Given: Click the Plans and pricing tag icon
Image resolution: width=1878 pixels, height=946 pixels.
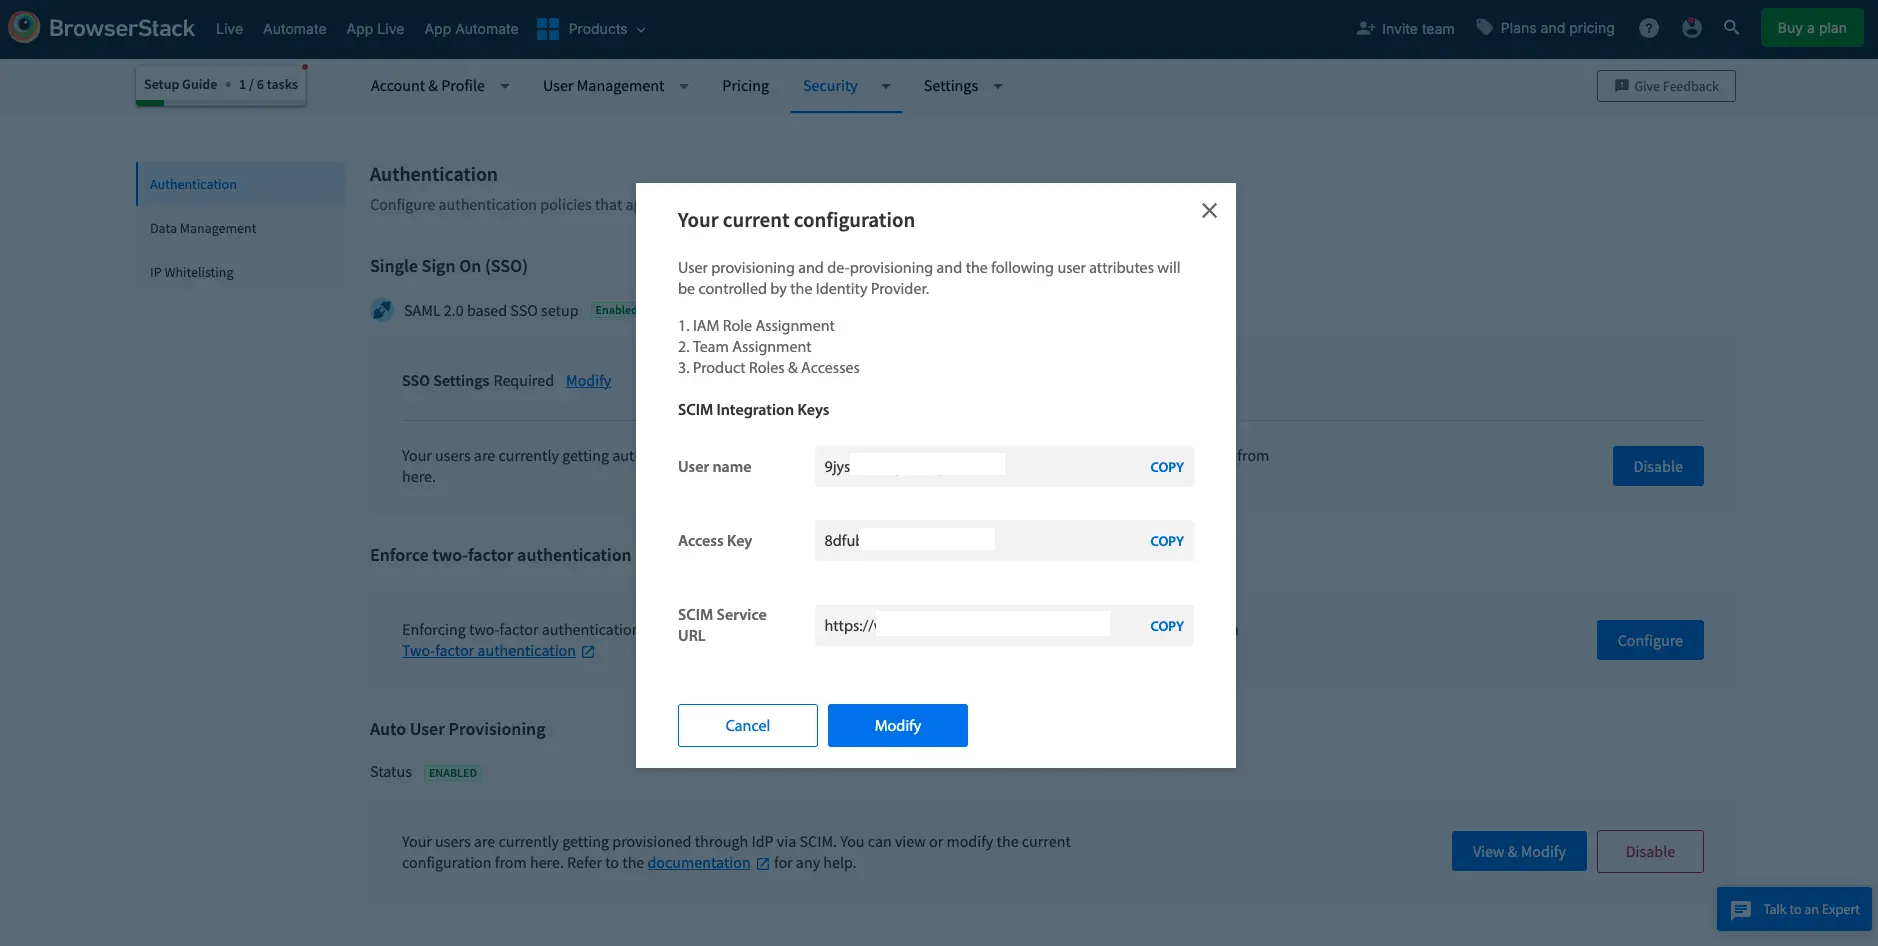Looking at the screenshot, I should [1485, 28].
